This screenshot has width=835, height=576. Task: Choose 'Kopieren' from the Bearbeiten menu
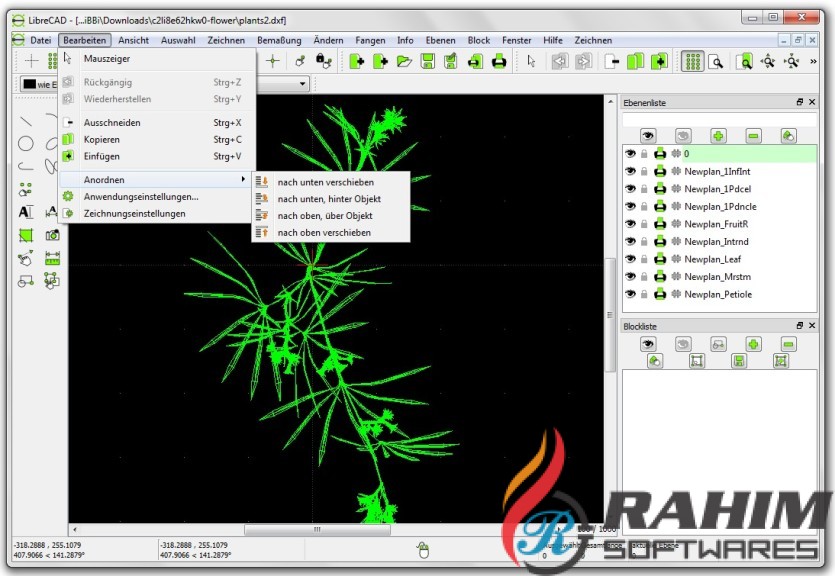click(x=102, y=140)
